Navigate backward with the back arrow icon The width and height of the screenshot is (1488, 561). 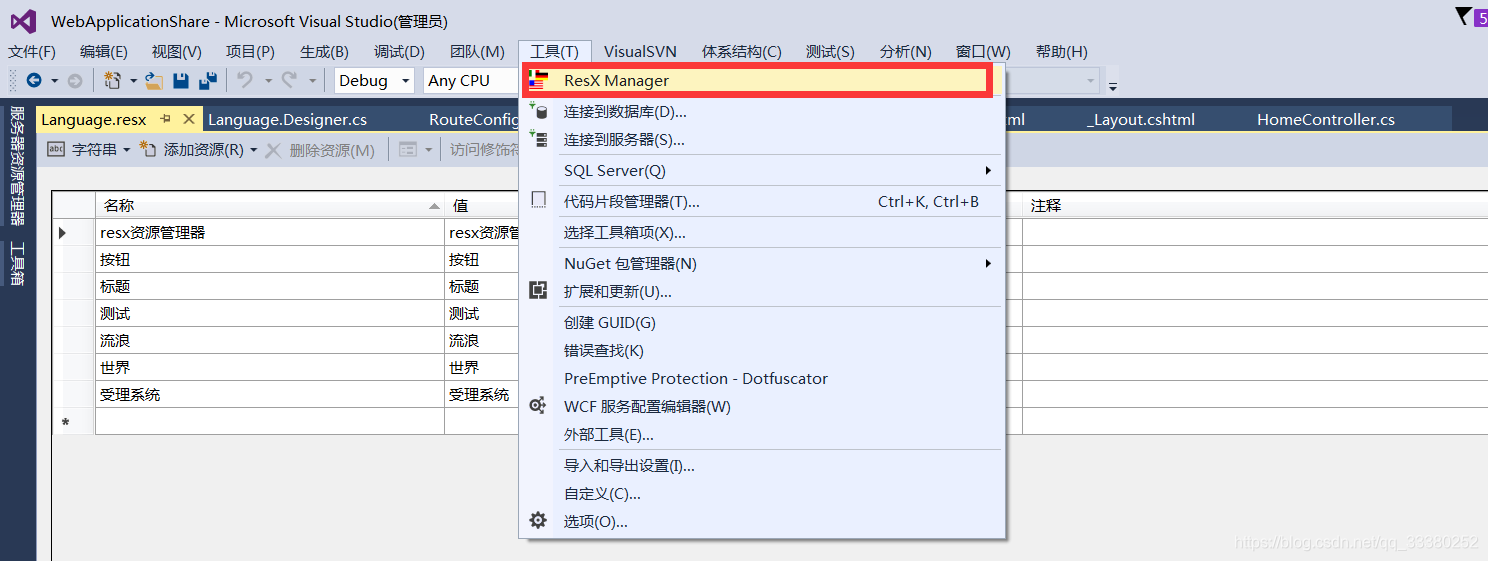click(34, 80)
